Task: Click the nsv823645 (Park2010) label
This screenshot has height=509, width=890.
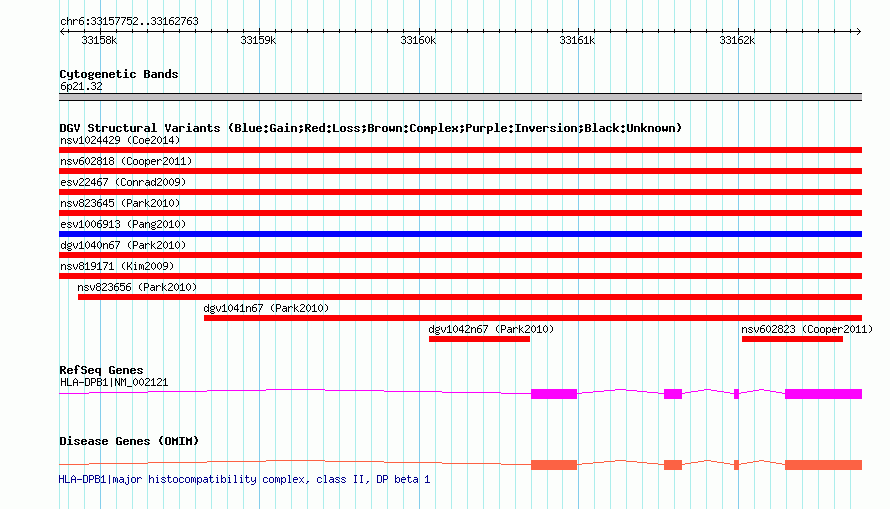Action: (x=120, y=203)
